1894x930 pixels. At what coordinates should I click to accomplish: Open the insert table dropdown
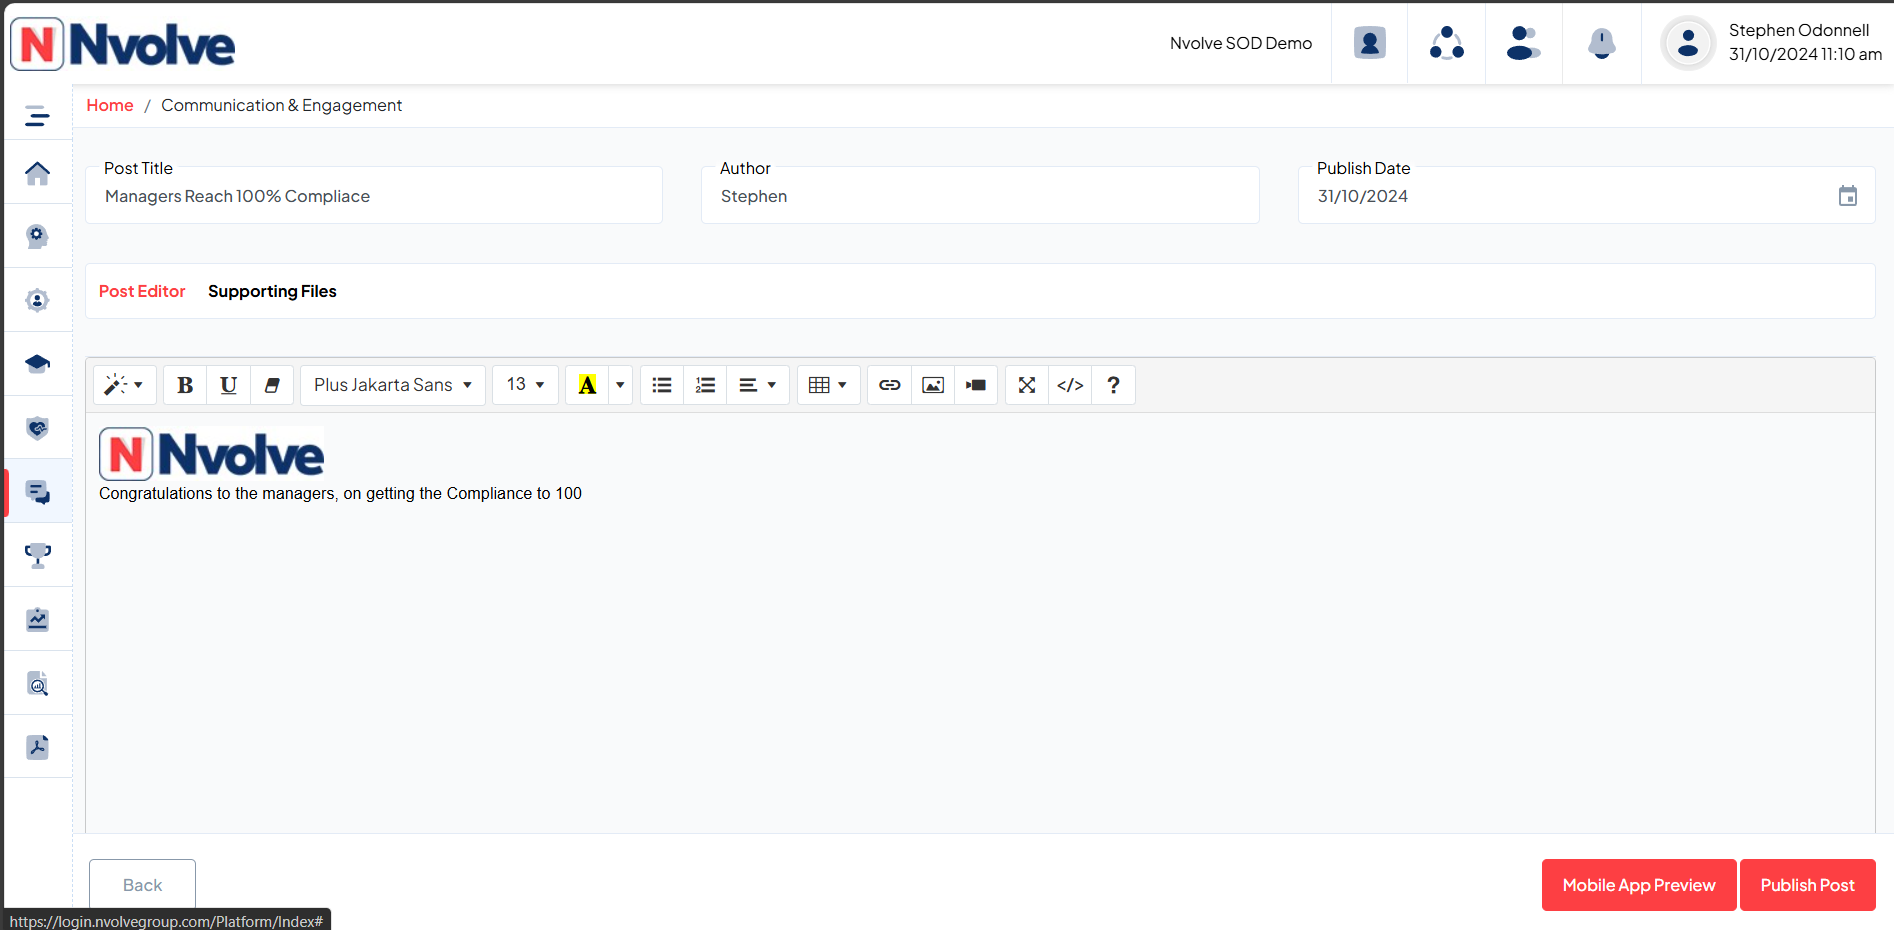coord(828,385)
